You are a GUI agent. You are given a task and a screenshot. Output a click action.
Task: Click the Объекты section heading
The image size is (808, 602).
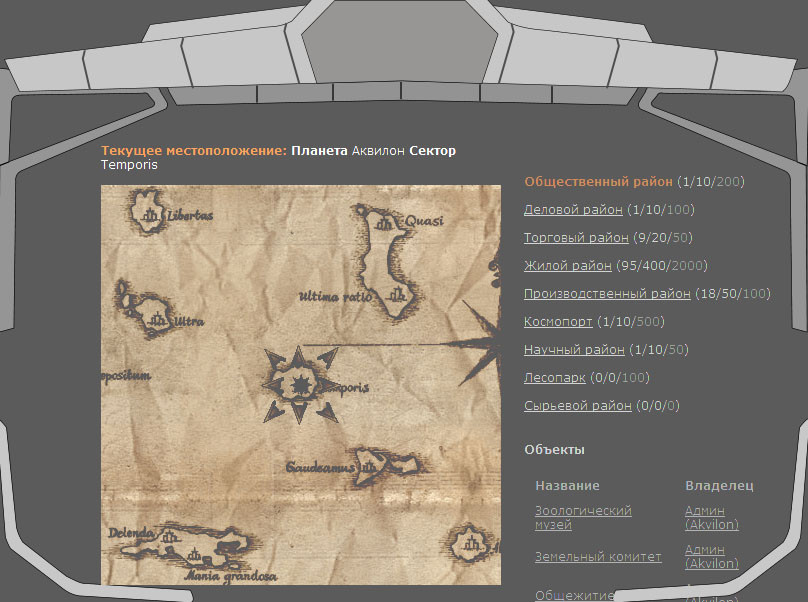point(554,449)
